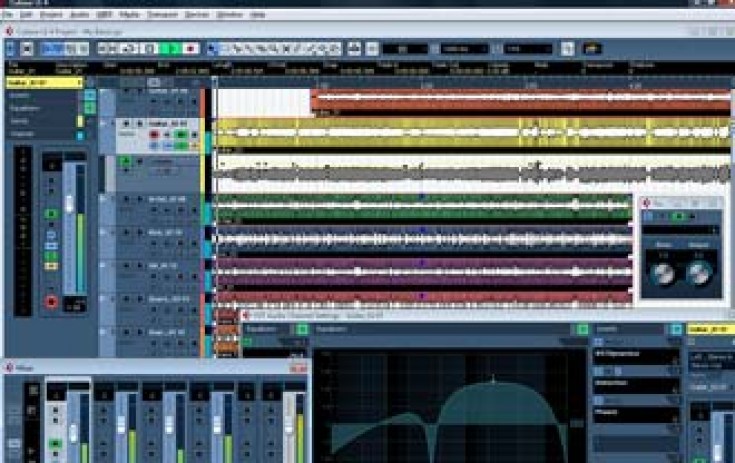Image resolution: width=735 pixels, height=463 pixels.
Task: Open the Transport menu
Action: [x=162, y=15]
